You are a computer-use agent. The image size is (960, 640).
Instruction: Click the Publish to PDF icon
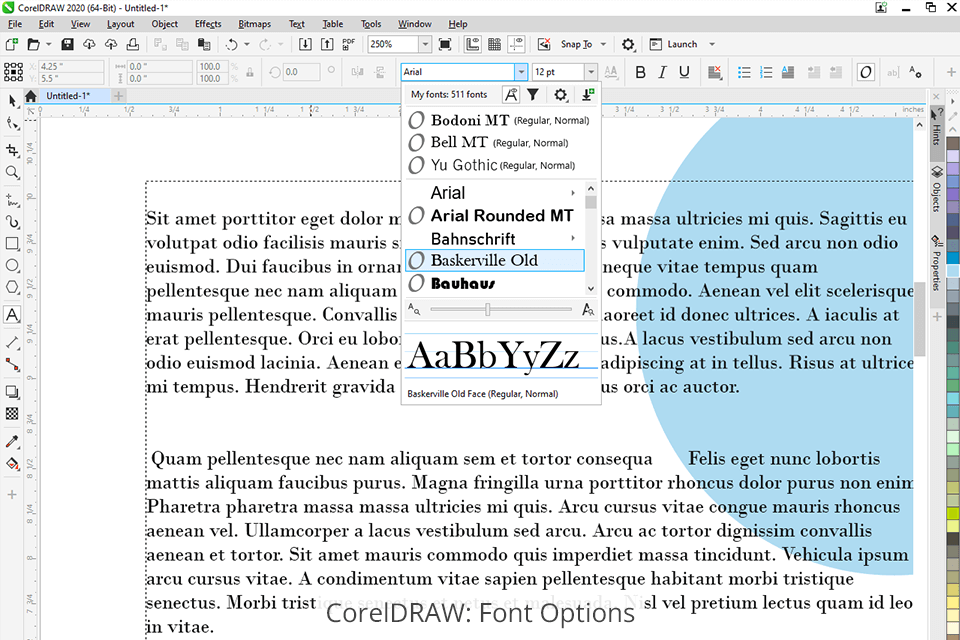(x=349, y=44)
